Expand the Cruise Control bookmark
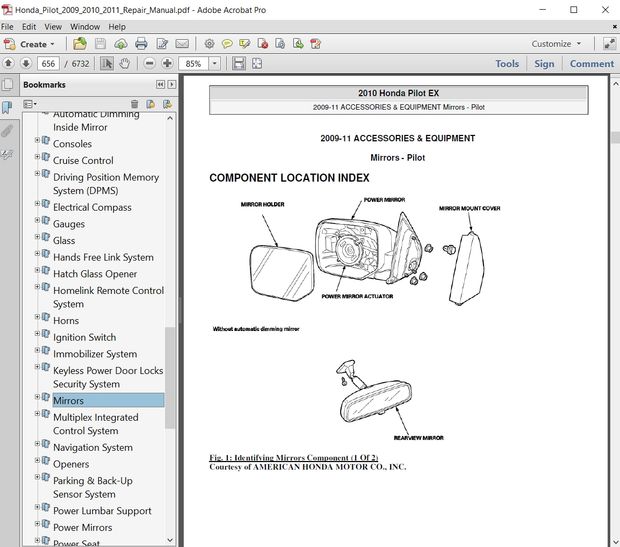This screenshot has height=547, width=620. [x=37, y=157]
